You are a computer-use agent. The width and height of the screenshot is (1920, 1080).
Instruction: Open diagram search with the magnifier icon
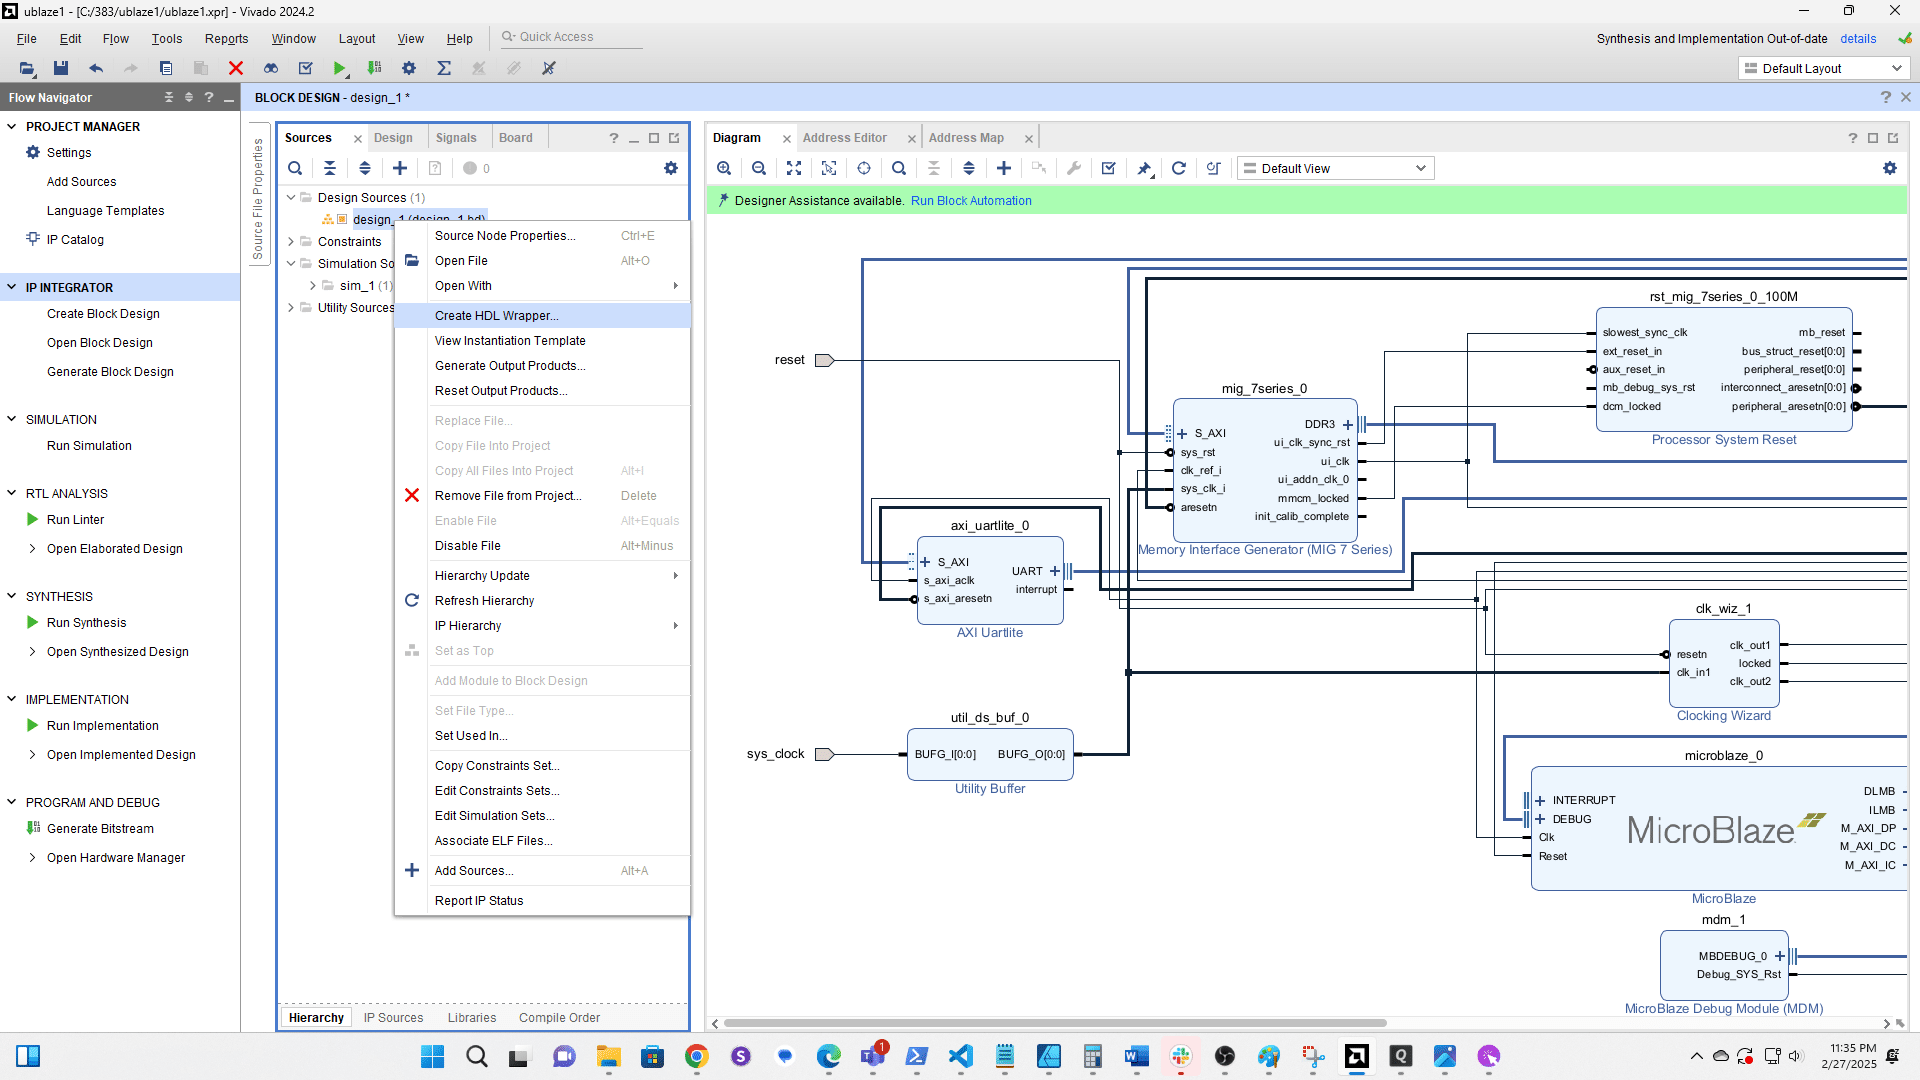(899, 167)
